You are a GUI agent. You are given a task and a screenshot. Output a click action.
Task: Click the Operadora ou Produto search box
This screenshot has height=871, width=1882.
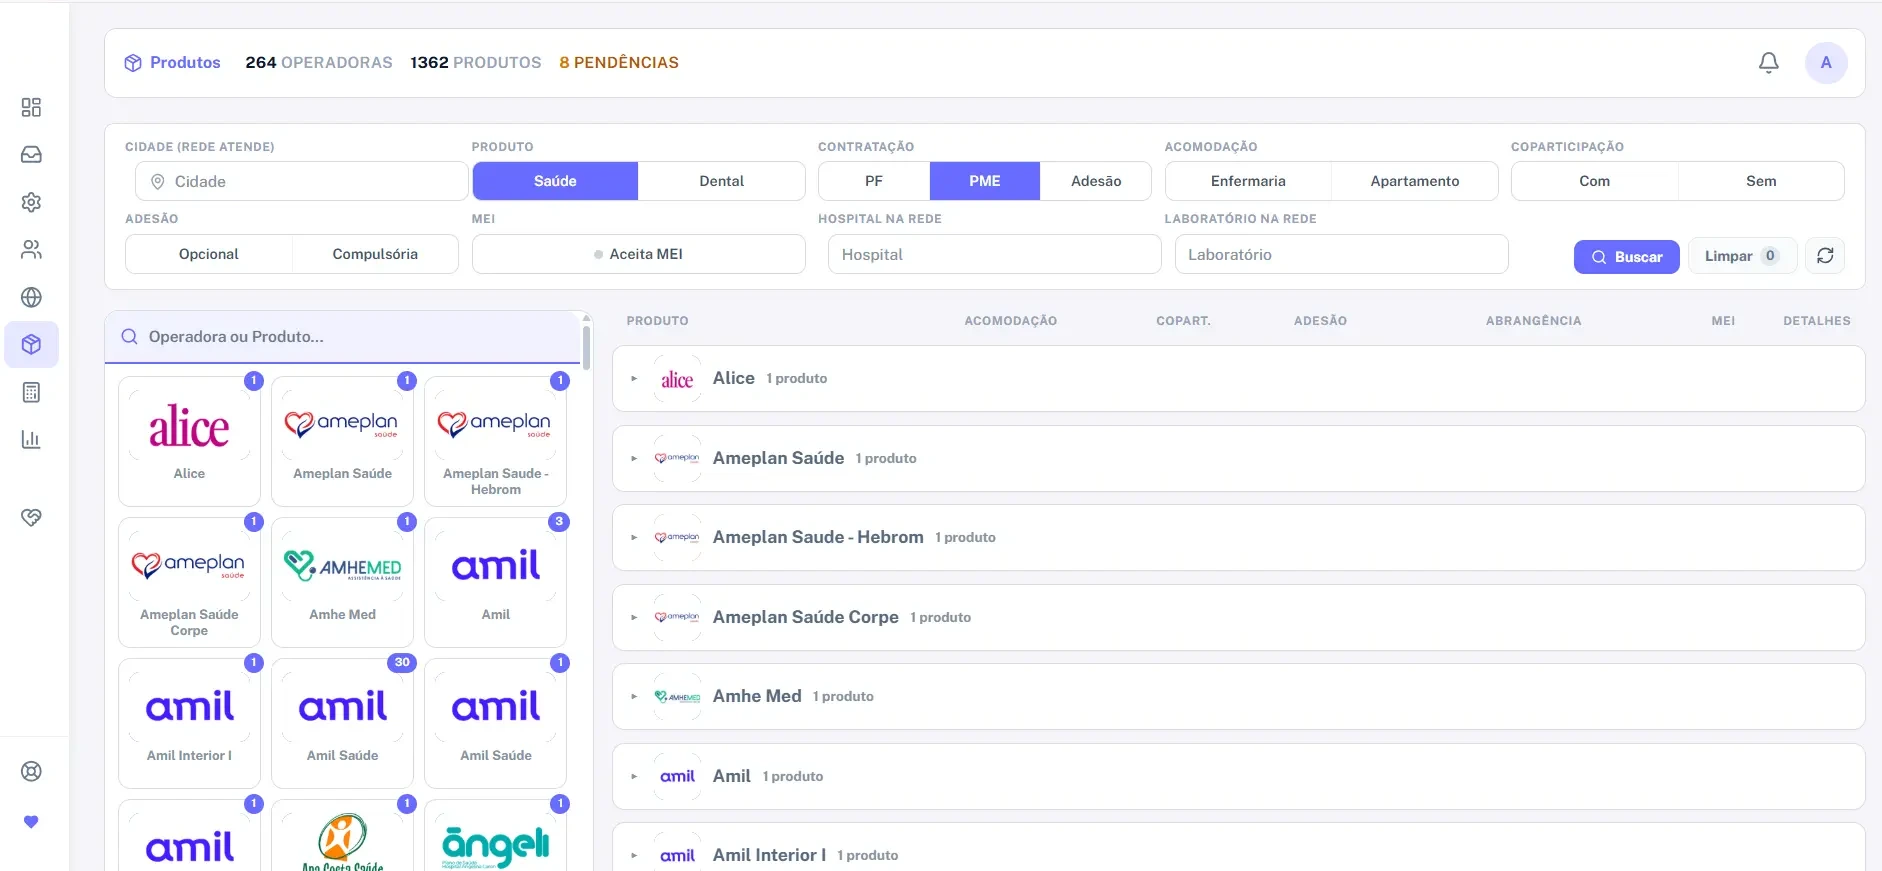[342, 337]
